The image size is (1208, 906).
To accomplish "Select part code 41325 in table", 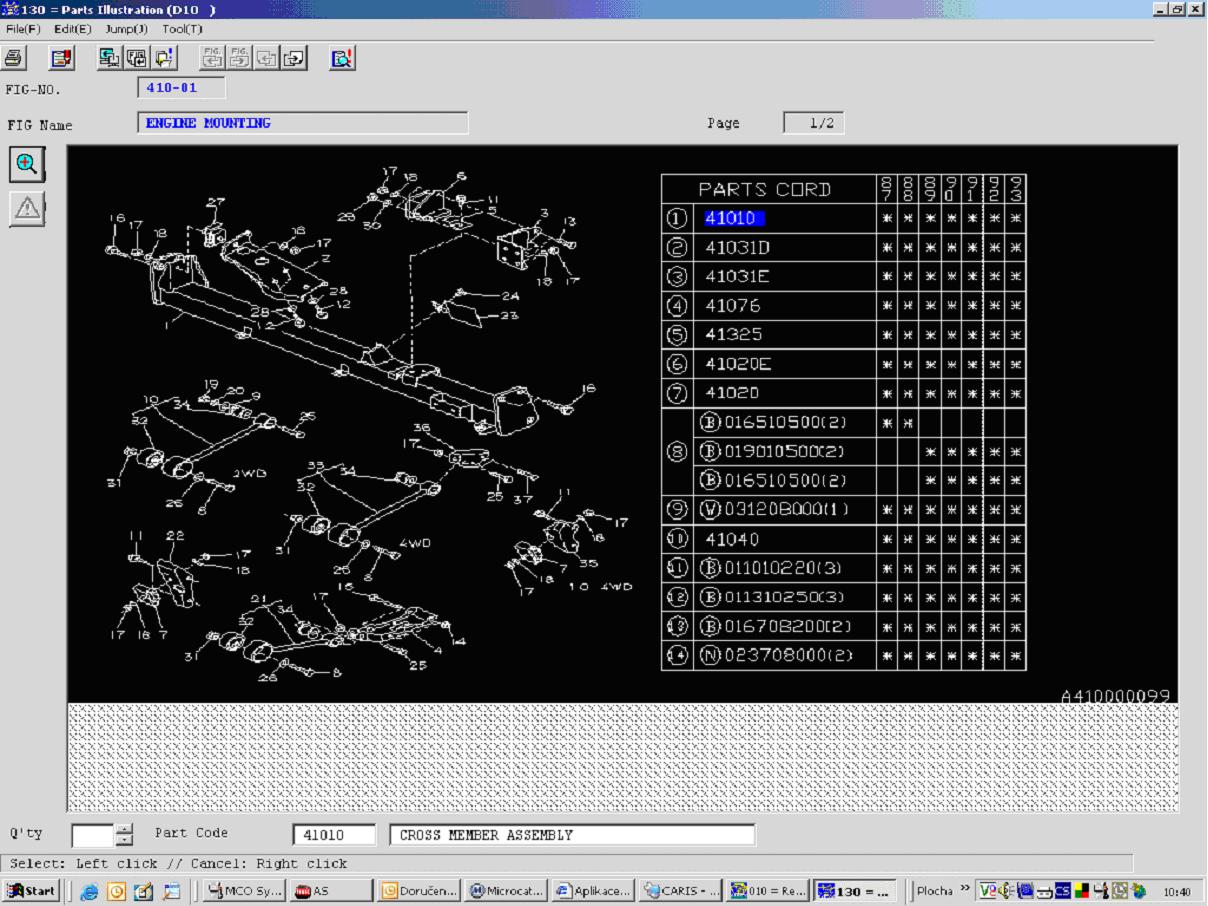I will 732,335.
